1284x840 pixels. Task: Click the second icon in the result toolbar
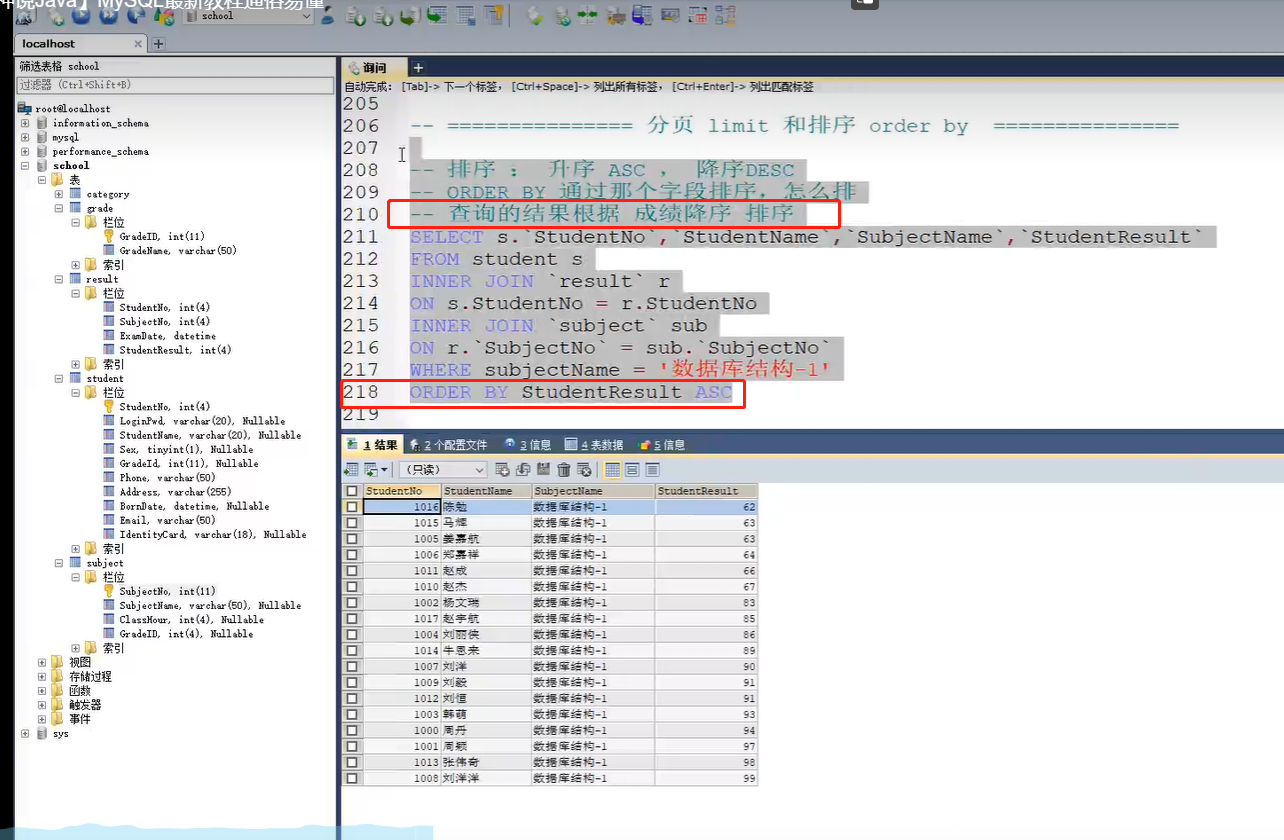[372, 468]
